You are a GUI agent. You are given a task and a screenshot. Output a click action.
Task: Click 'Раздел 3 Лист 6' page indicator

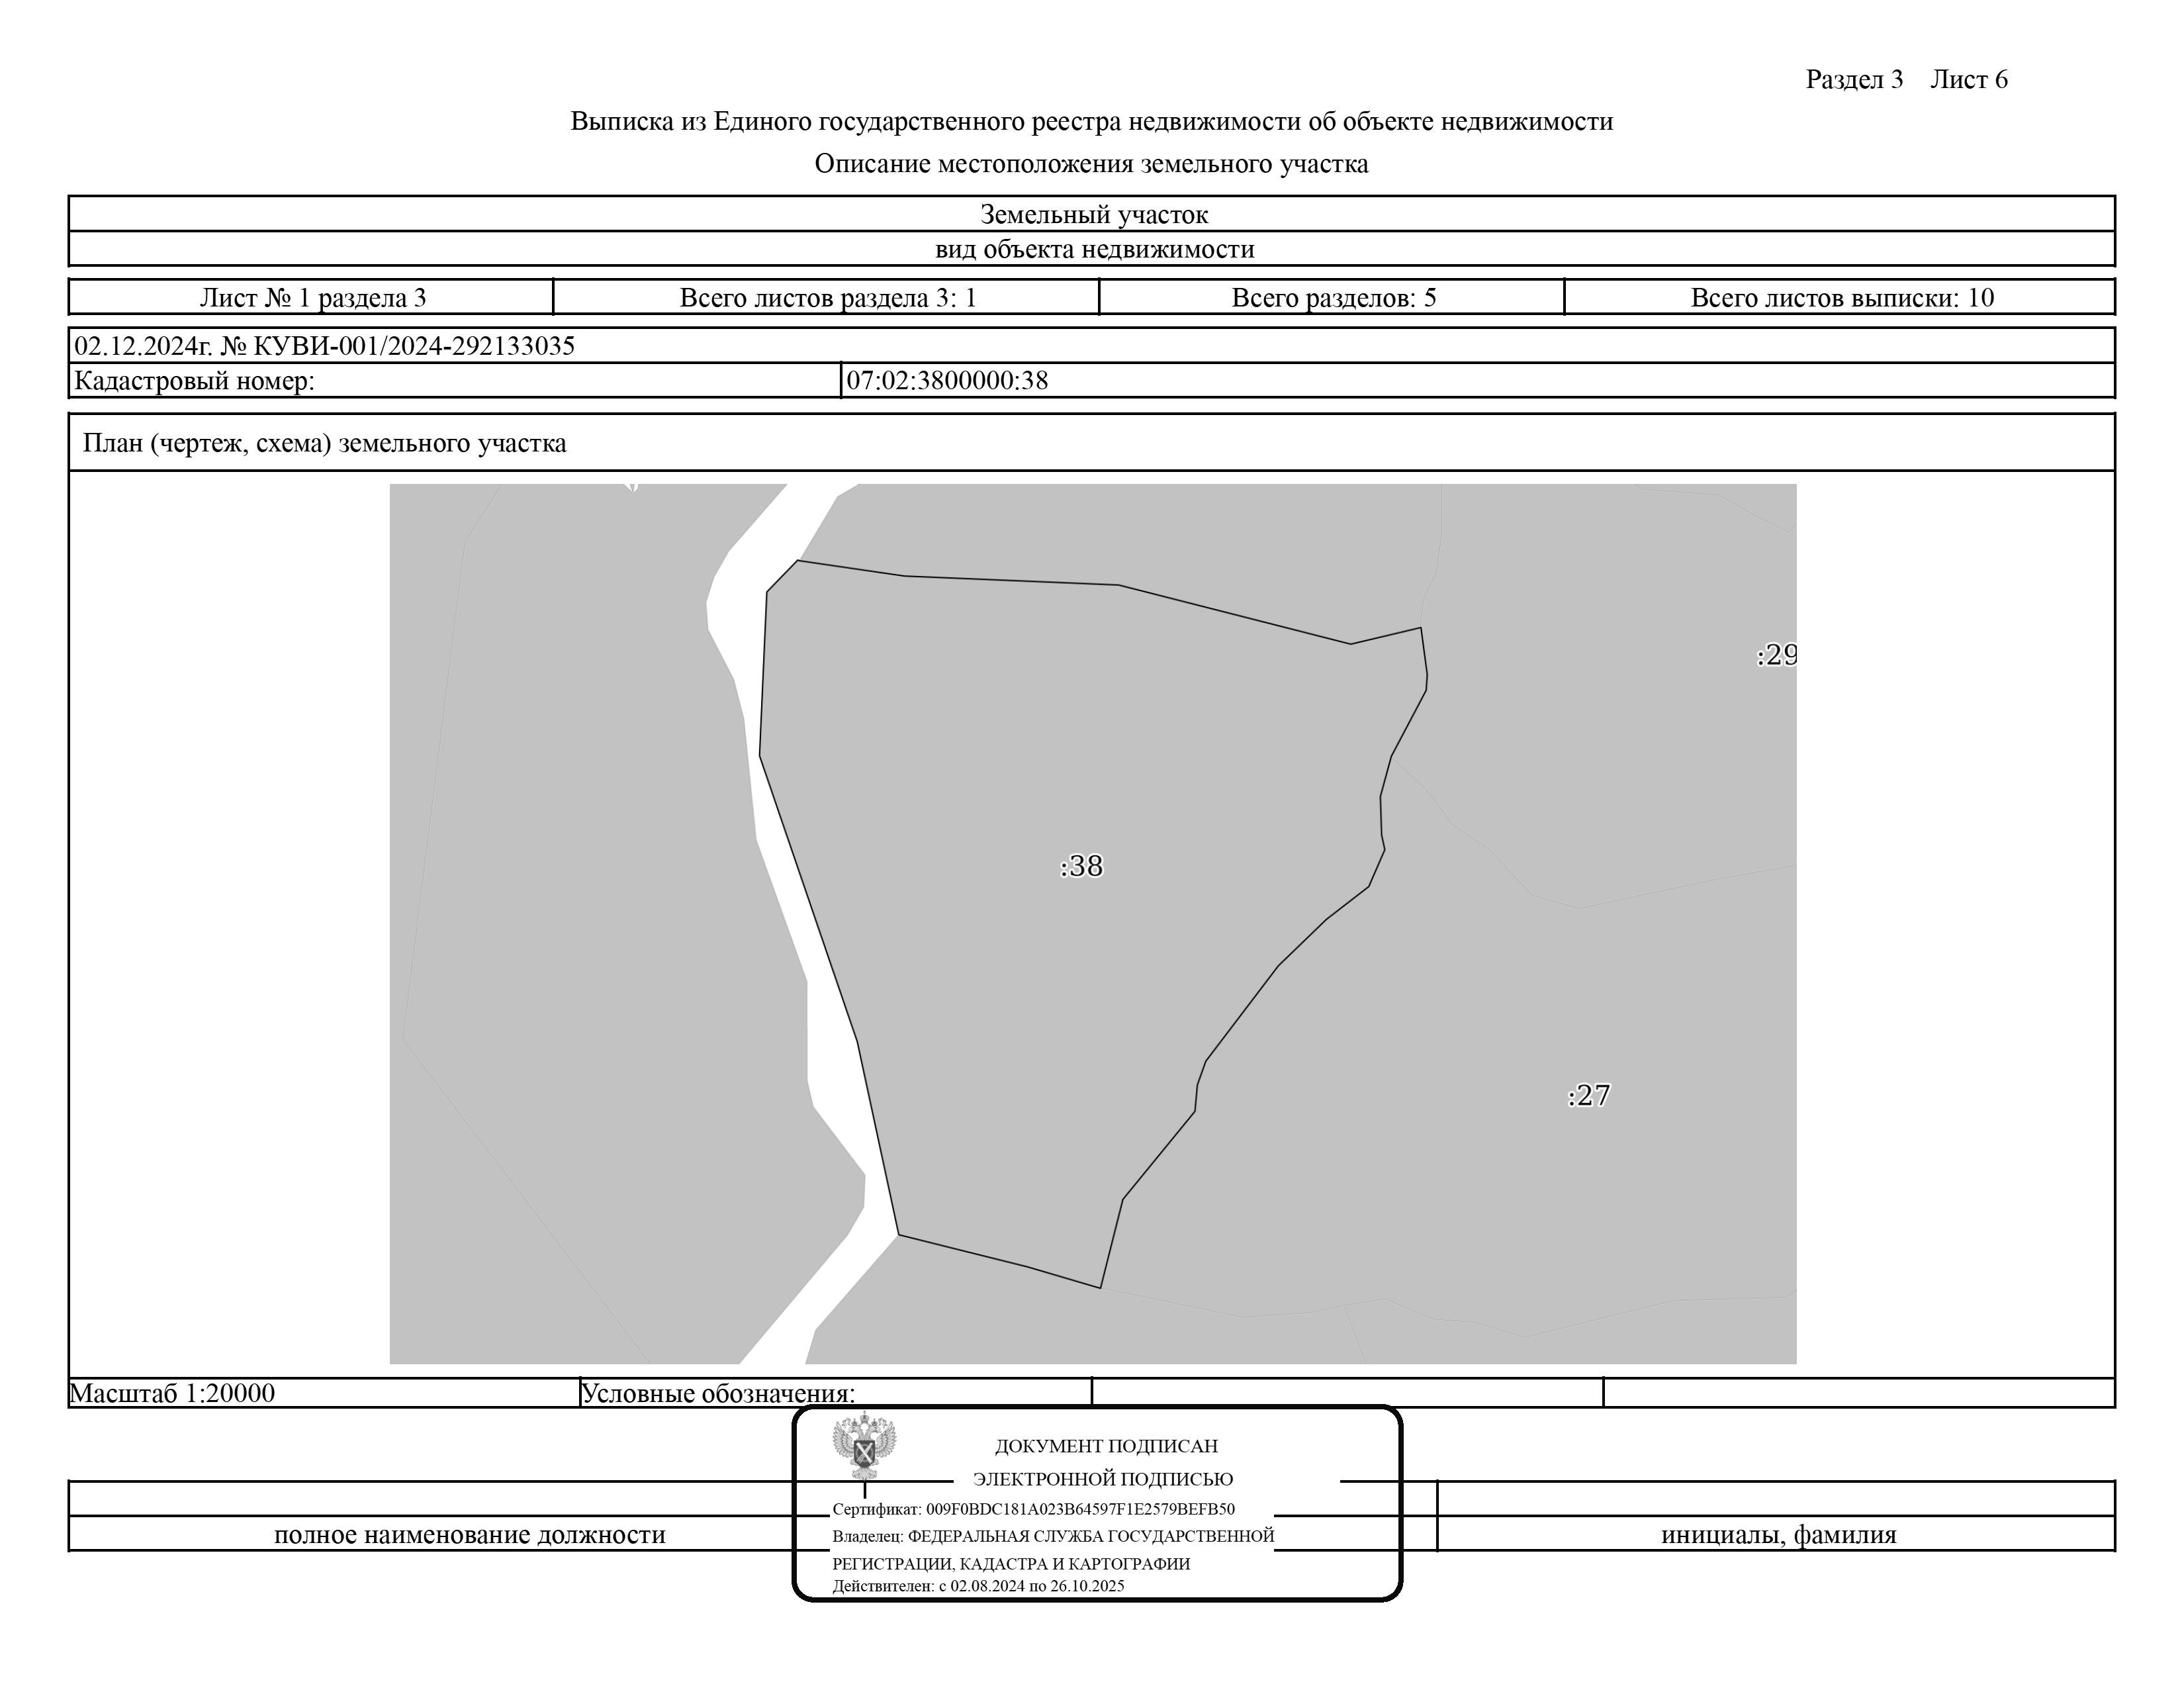click(x=1906, y=80)
